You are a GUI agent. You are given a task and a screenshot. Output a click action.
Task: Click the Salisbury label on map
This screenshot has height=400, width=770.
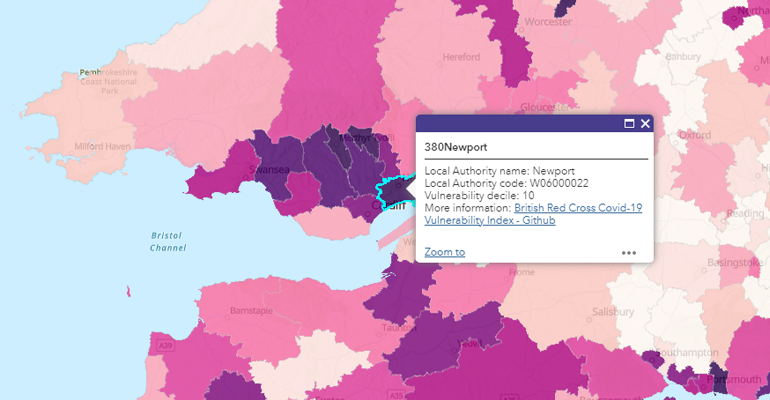coord(613,312)
